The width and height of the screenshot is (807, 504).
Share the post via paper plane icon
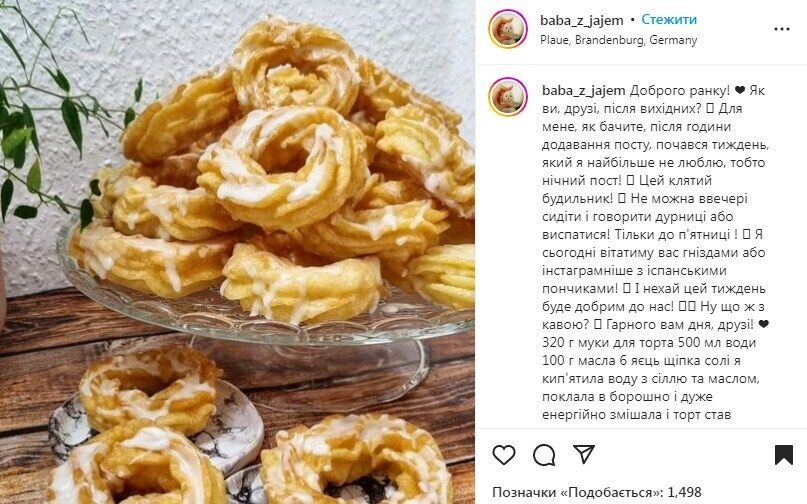(x=584, y=454)
